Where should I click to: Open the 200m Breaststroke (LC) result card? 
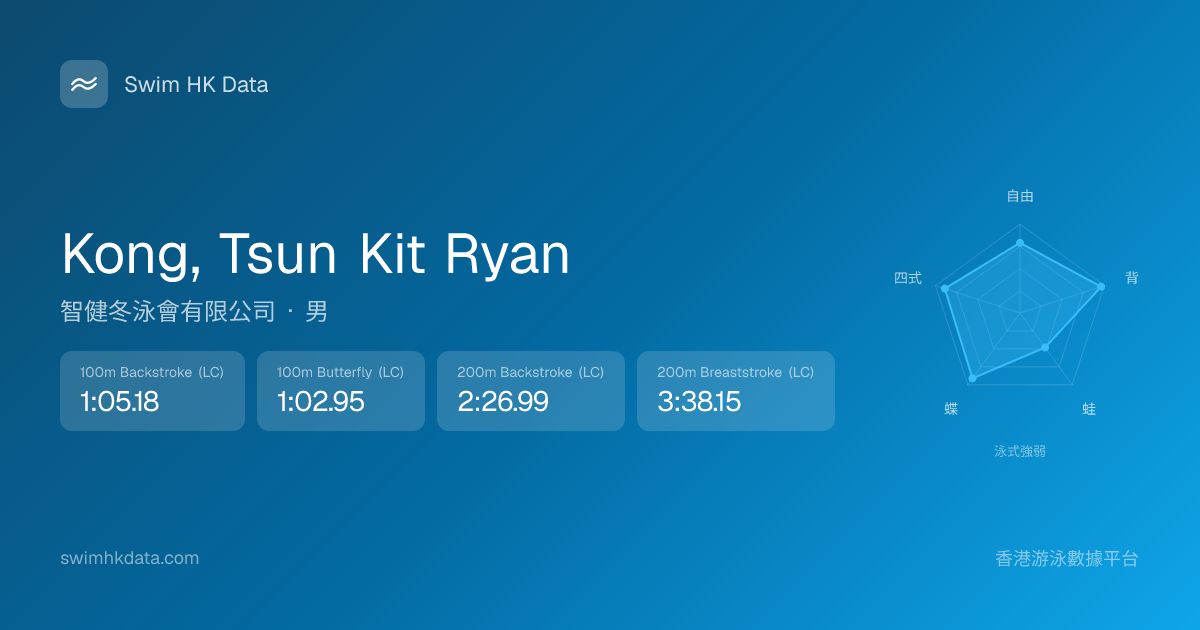point(735,391)
